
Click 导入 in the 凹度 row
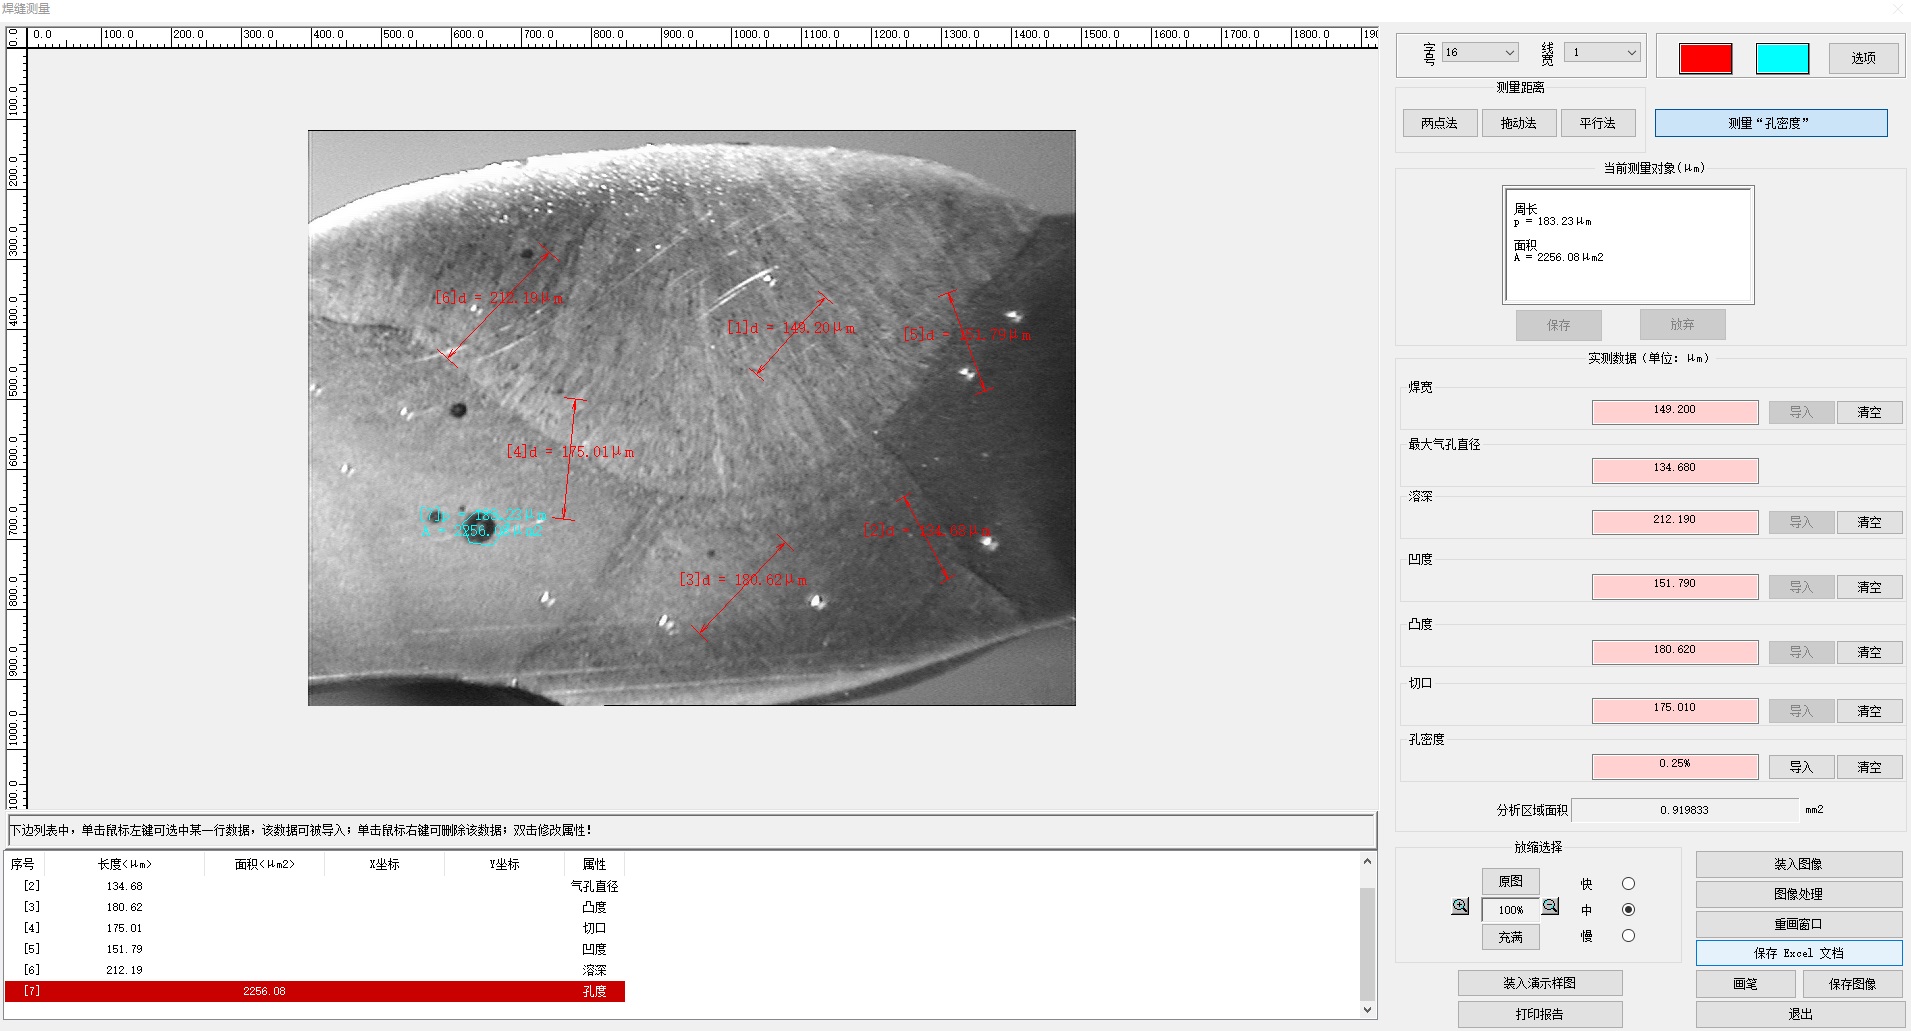[x=1801, y=587]
